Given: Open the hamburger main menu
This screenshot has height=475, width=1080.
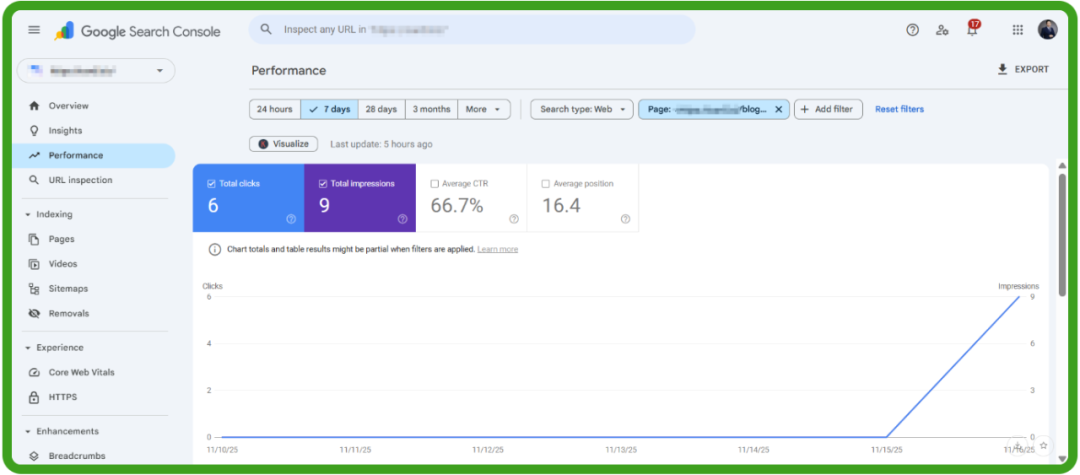Looking at the screenshot, I should 34,30.
